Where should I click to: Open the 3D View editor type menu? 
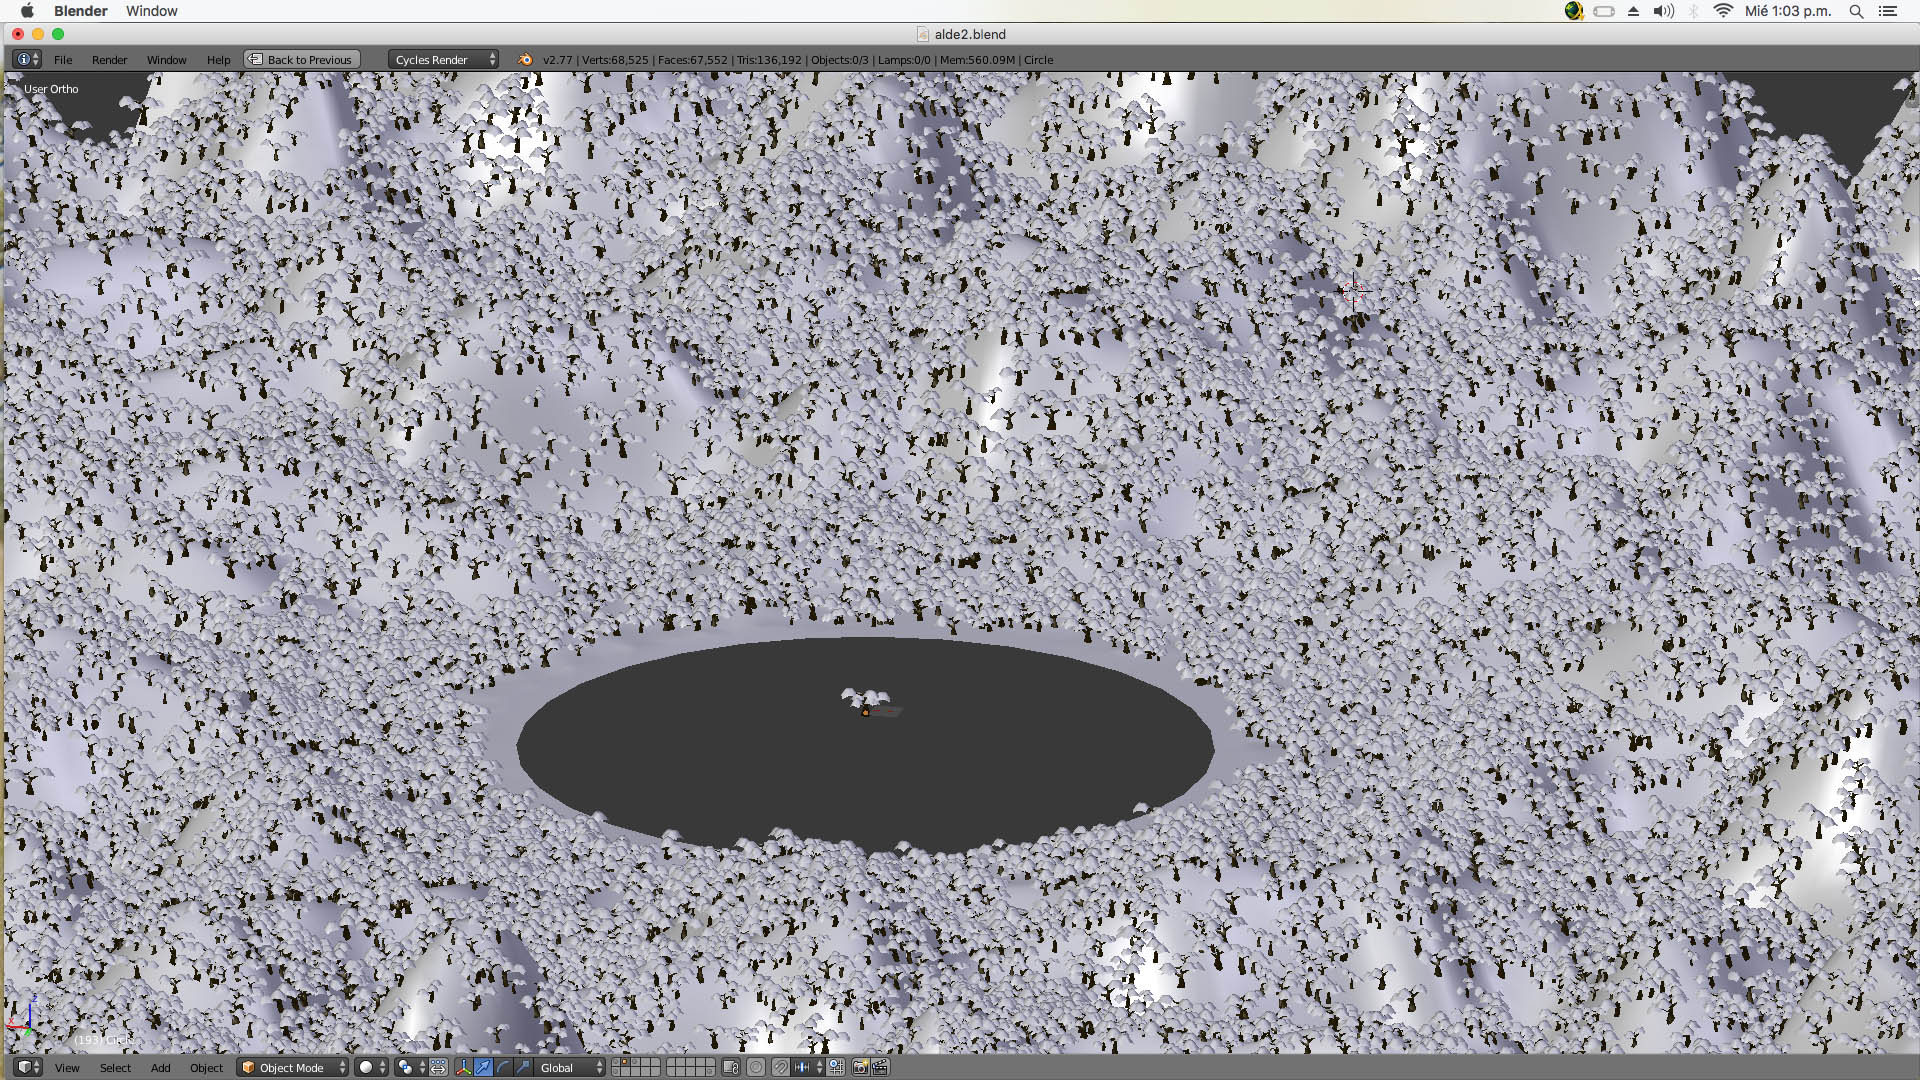coord(27,1067)
